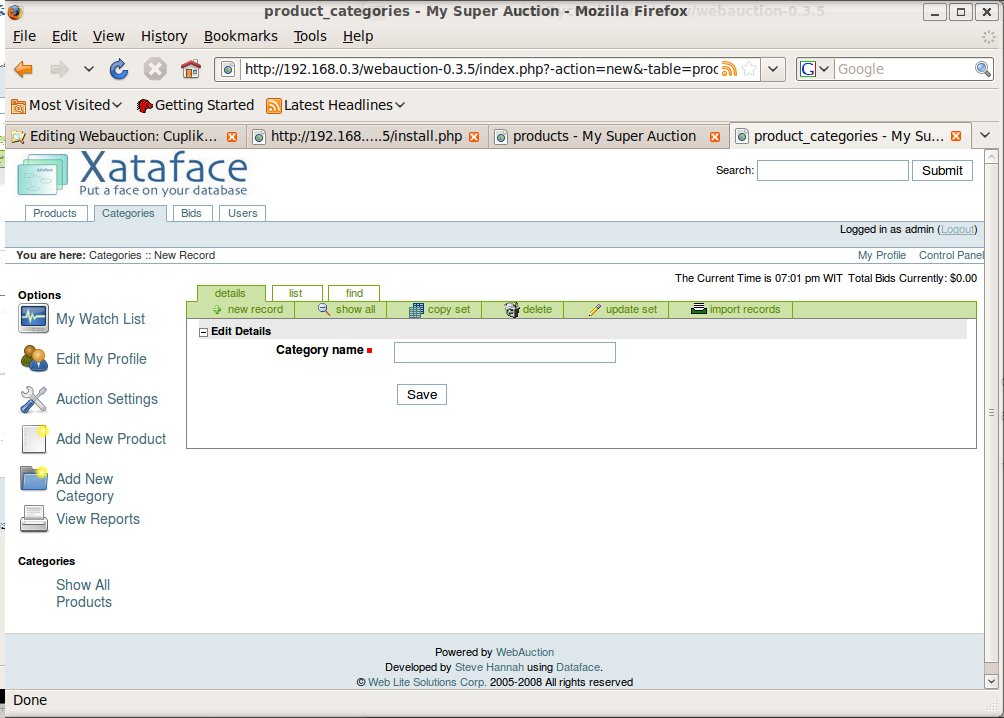Viewport: 1004px width, 718px height.
Task: Reload the page with the refresh icon
Action: [119, 69]
